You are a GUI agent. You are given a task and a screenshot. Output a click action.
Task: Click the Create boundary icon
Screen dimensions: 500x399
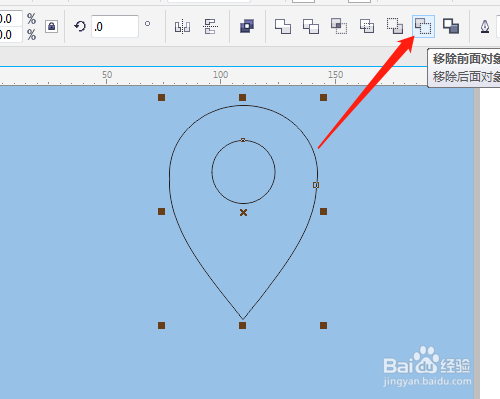pyautogui.click(x=451, y=26)
